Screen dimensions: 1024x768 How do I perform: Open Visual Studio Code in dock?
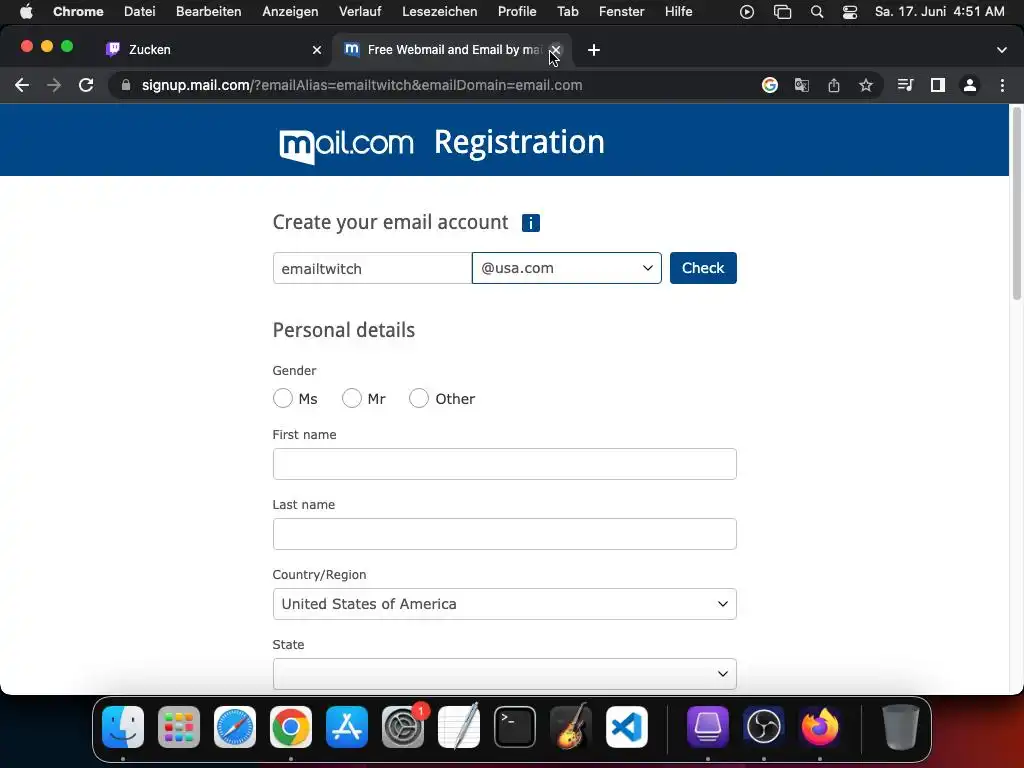tap(627, 727)
